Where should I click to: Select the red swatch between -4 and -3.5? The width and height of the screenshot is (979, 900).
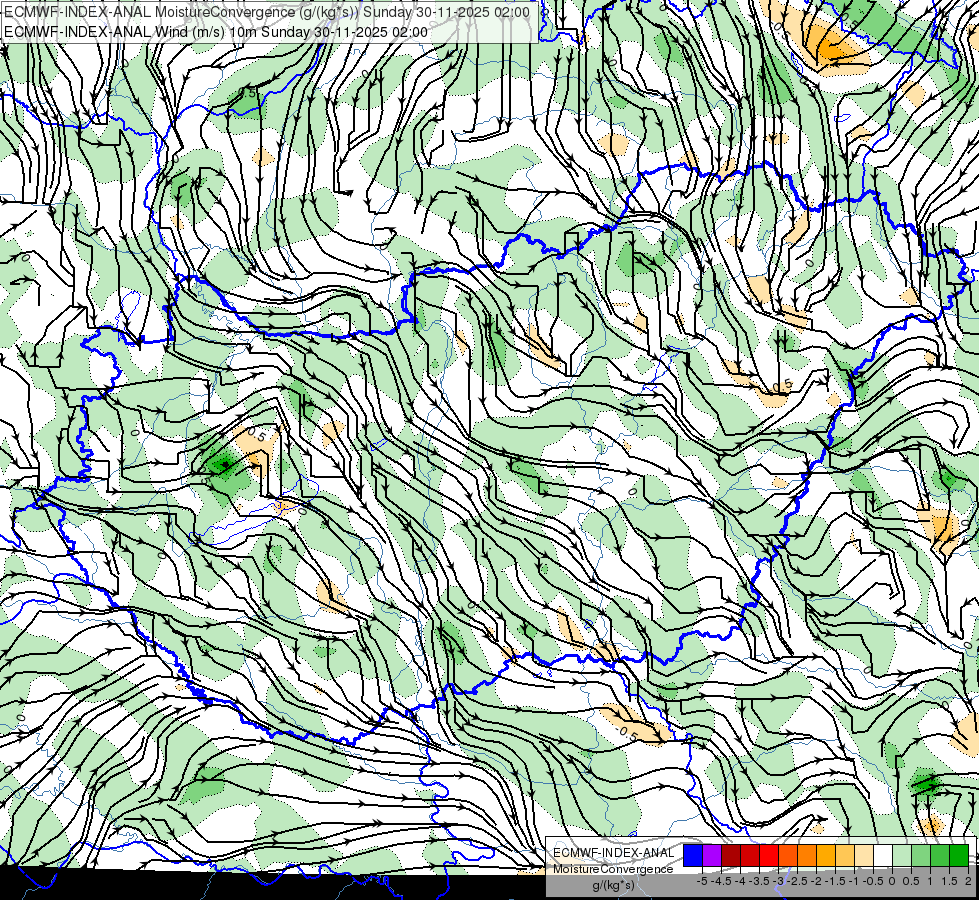click(750, 856)
